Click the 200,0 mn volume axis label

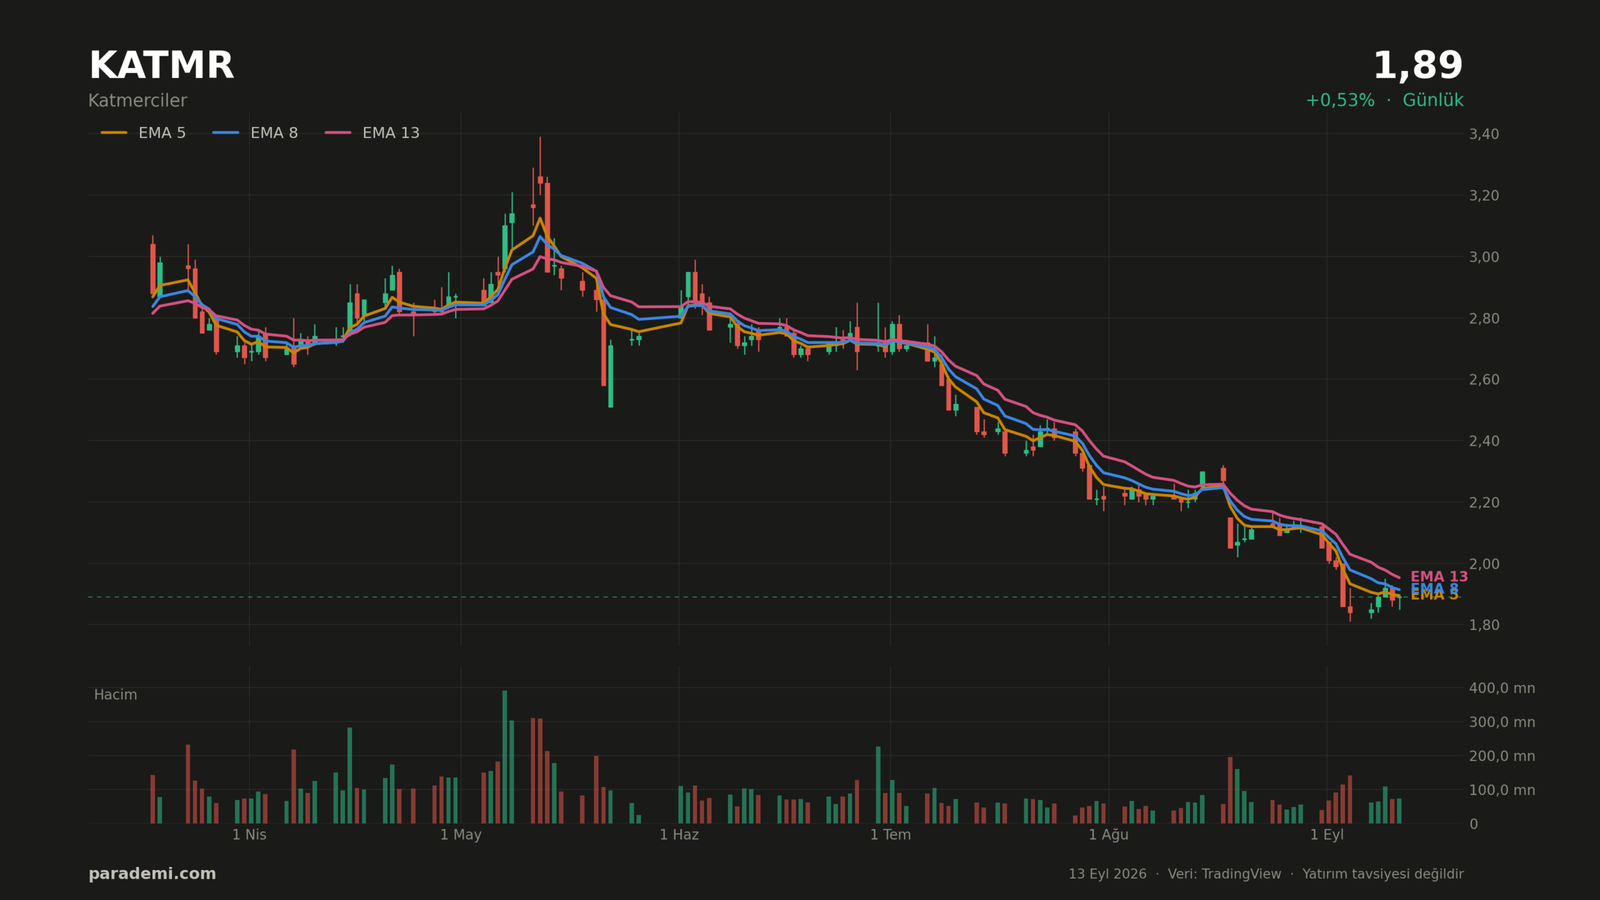(1501, 756)
